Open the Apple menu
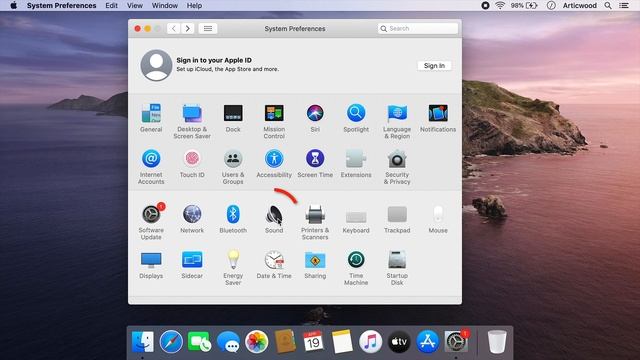640x360 pixels. pos(13,5)
